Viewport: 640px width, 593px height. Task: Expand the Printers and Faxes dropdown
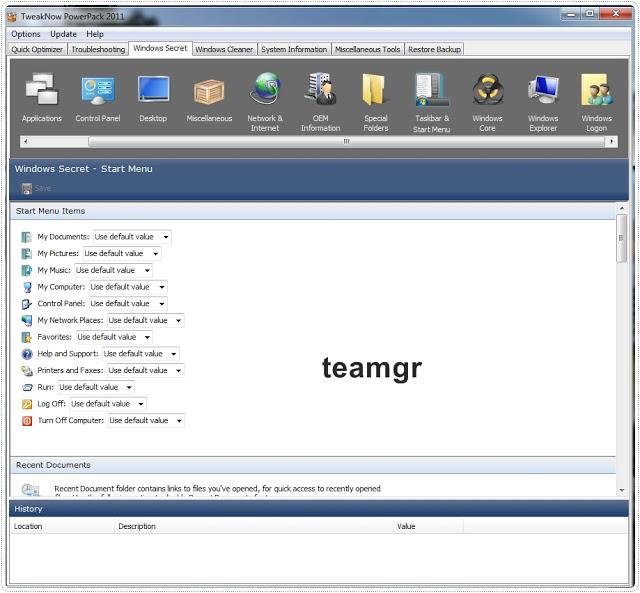146,371
